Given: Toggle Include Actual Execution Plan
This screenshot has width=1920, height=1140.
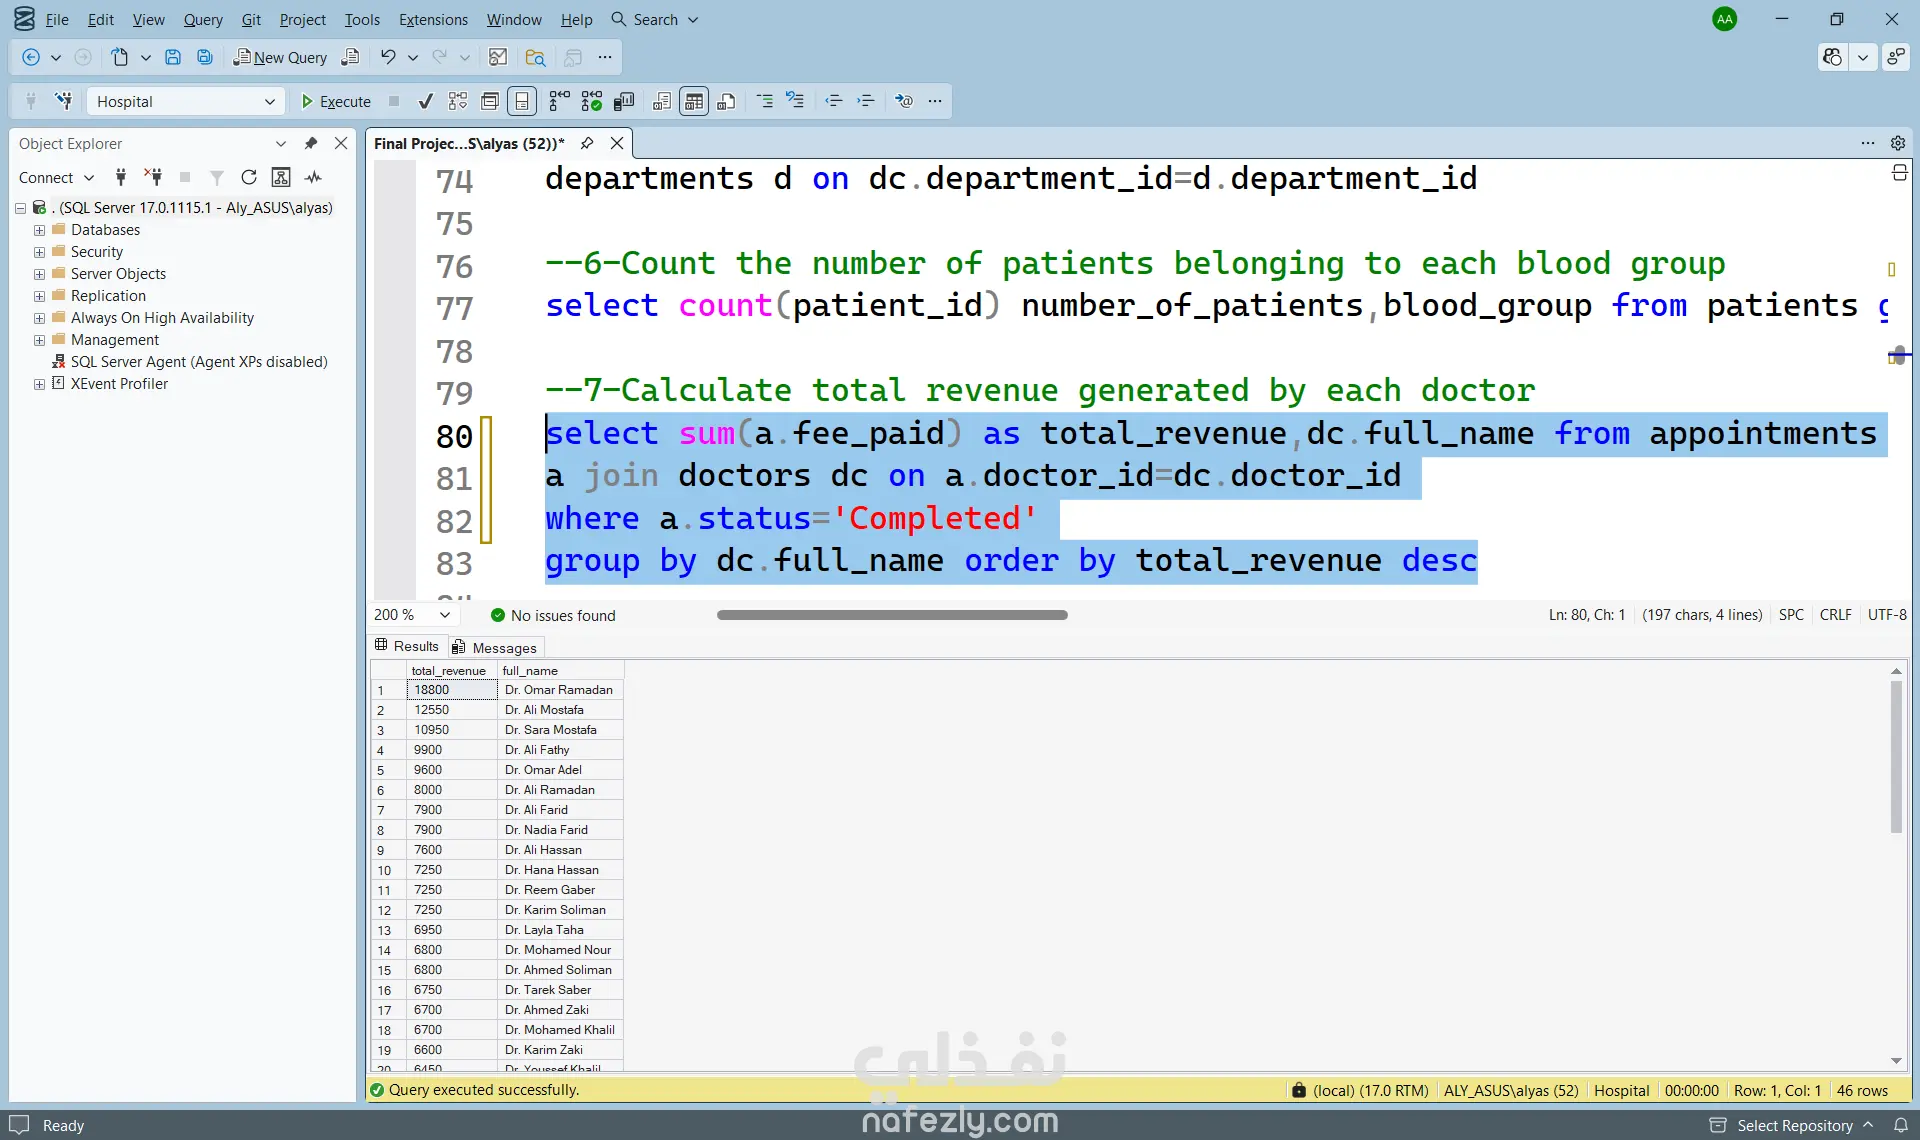Looking at the screenshot, I should pyautogui.click(x=560, y=101).
